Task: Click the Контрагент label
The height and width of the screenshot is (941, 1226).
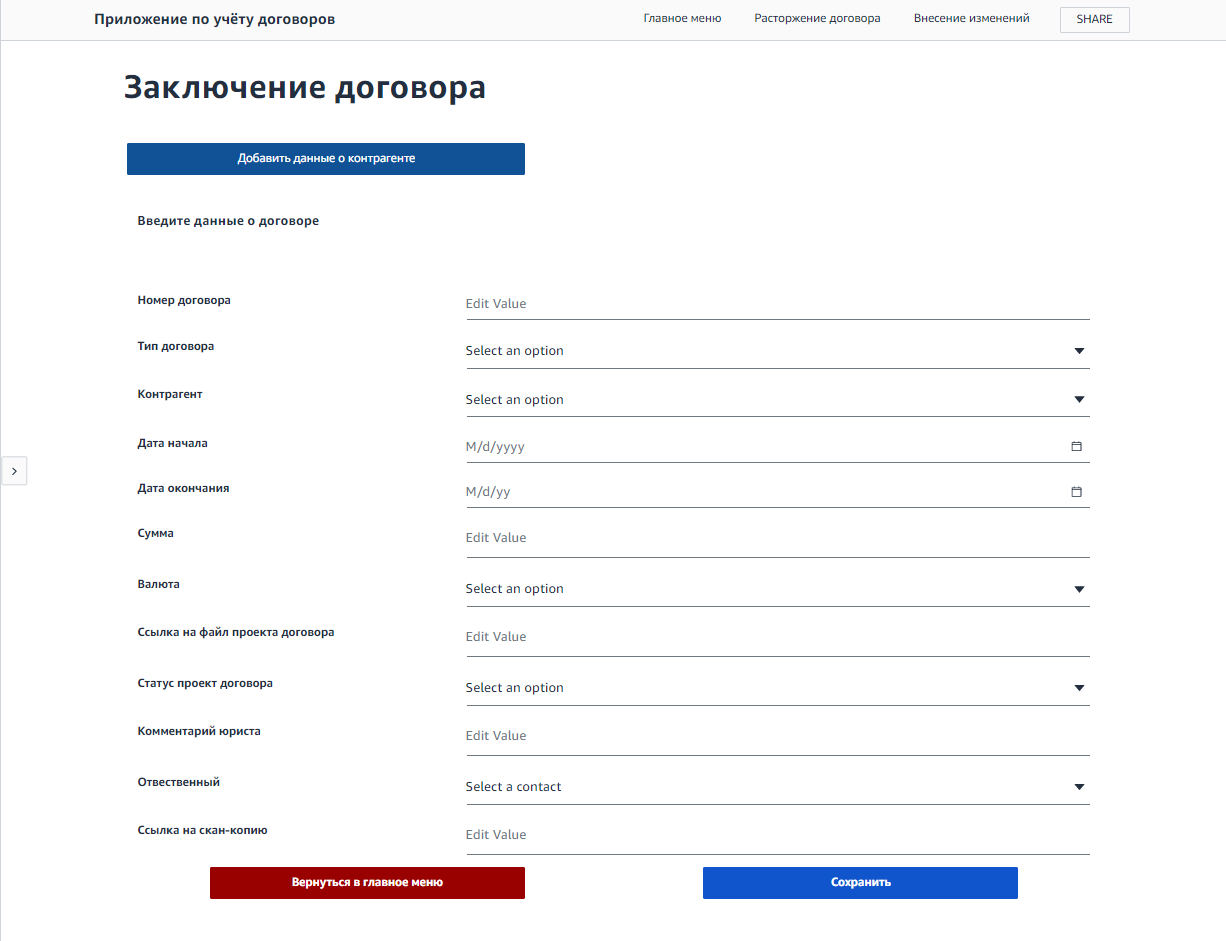Action: (x=170, y=395)
